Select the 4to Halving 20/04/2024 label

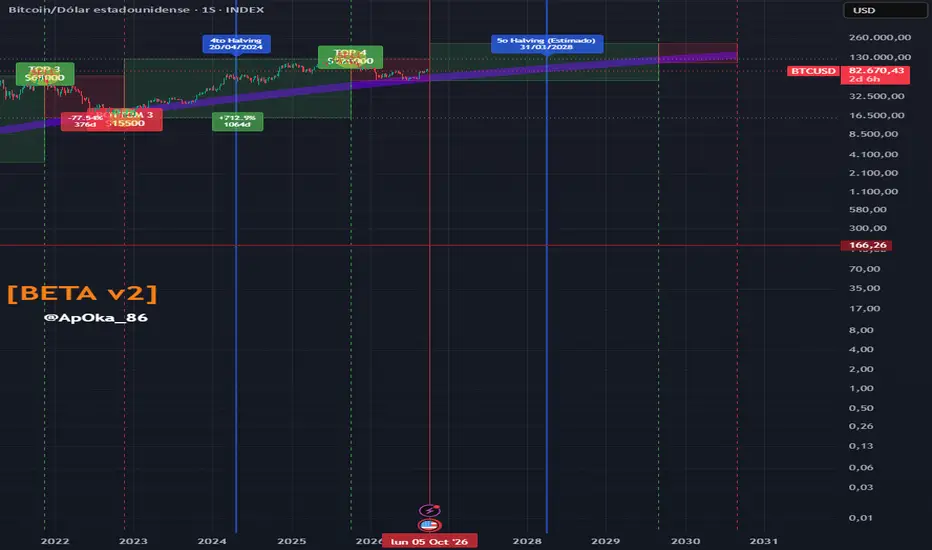(236, 43)
